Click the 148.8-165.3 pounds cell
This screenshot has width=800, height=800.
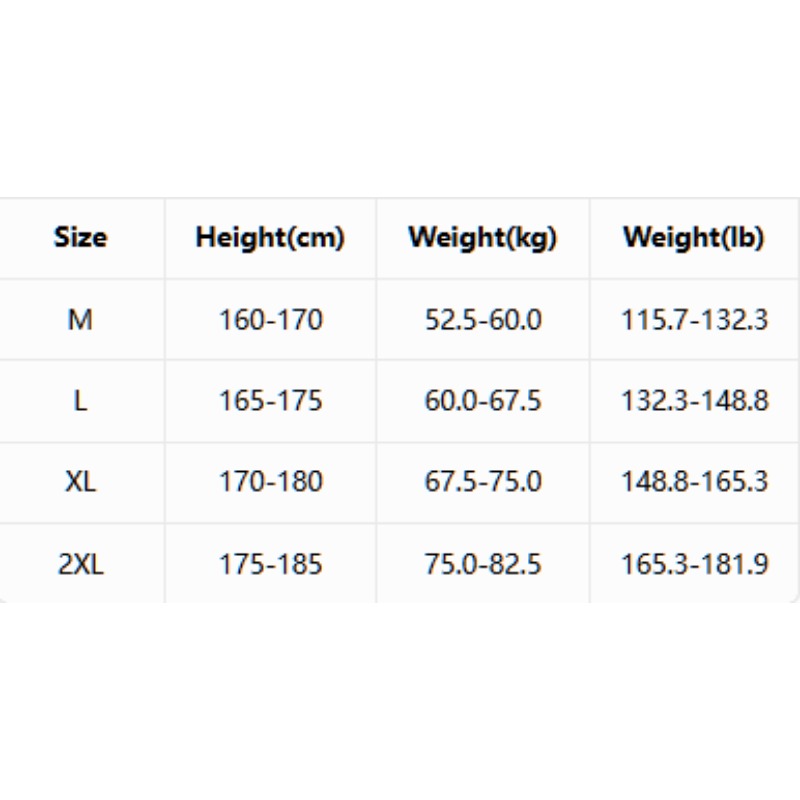(x=695, y=481)
